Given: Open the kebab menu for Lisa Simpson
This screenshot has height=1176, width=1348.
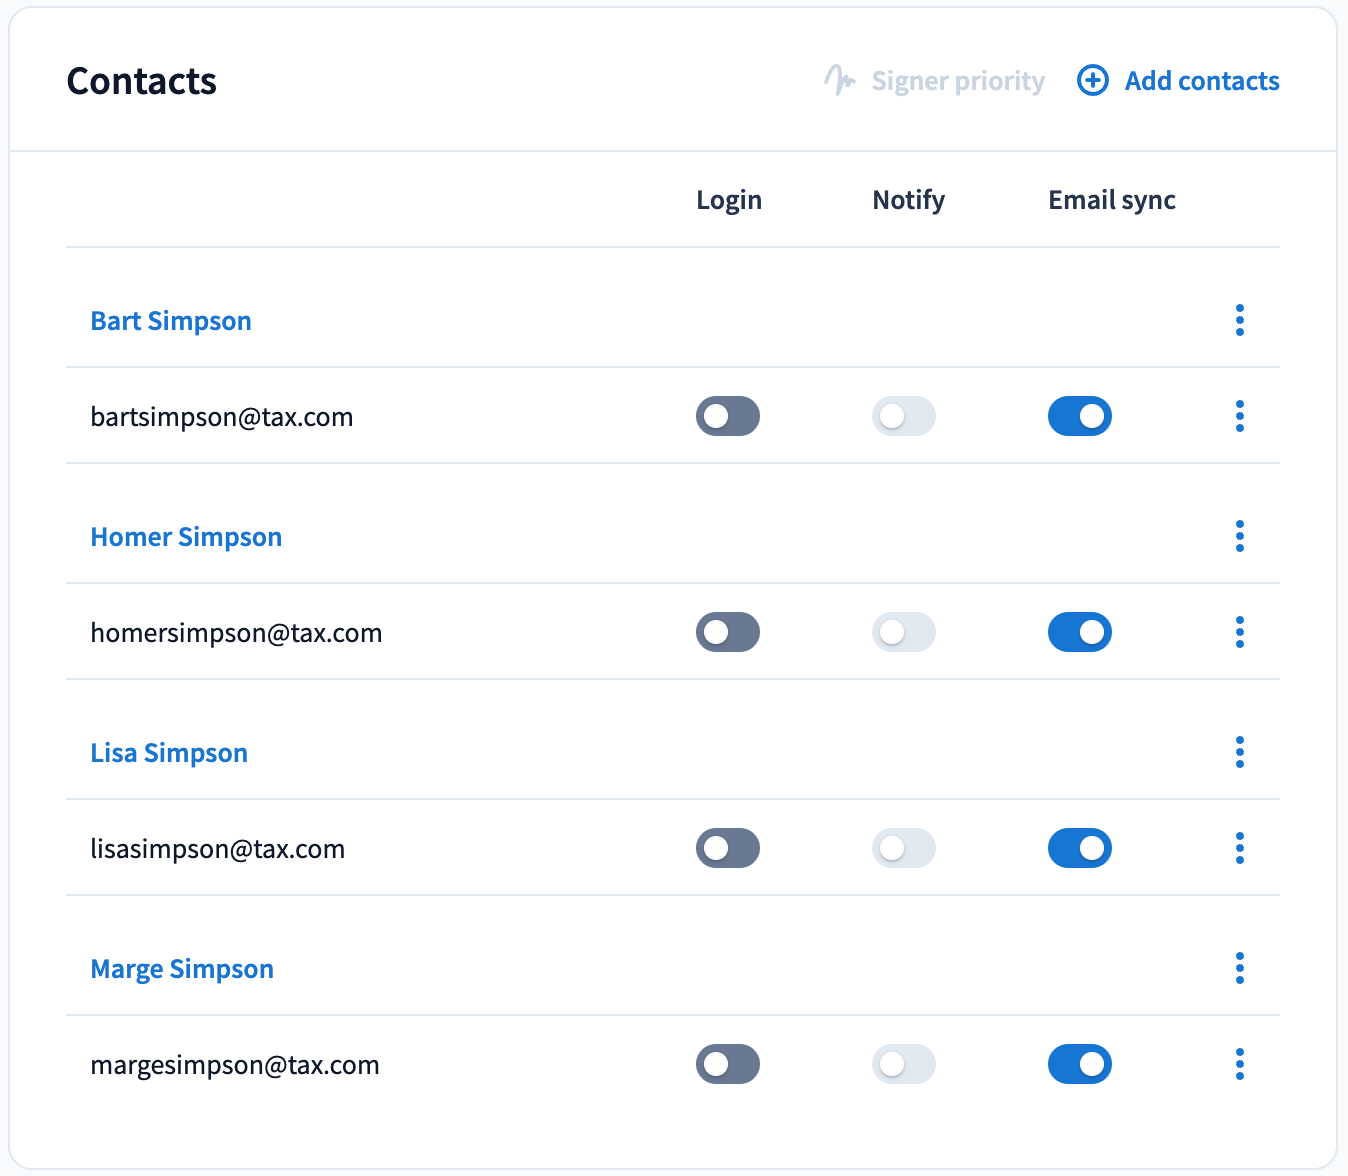Looking at the screenshot, I should tap(1240, 752).
